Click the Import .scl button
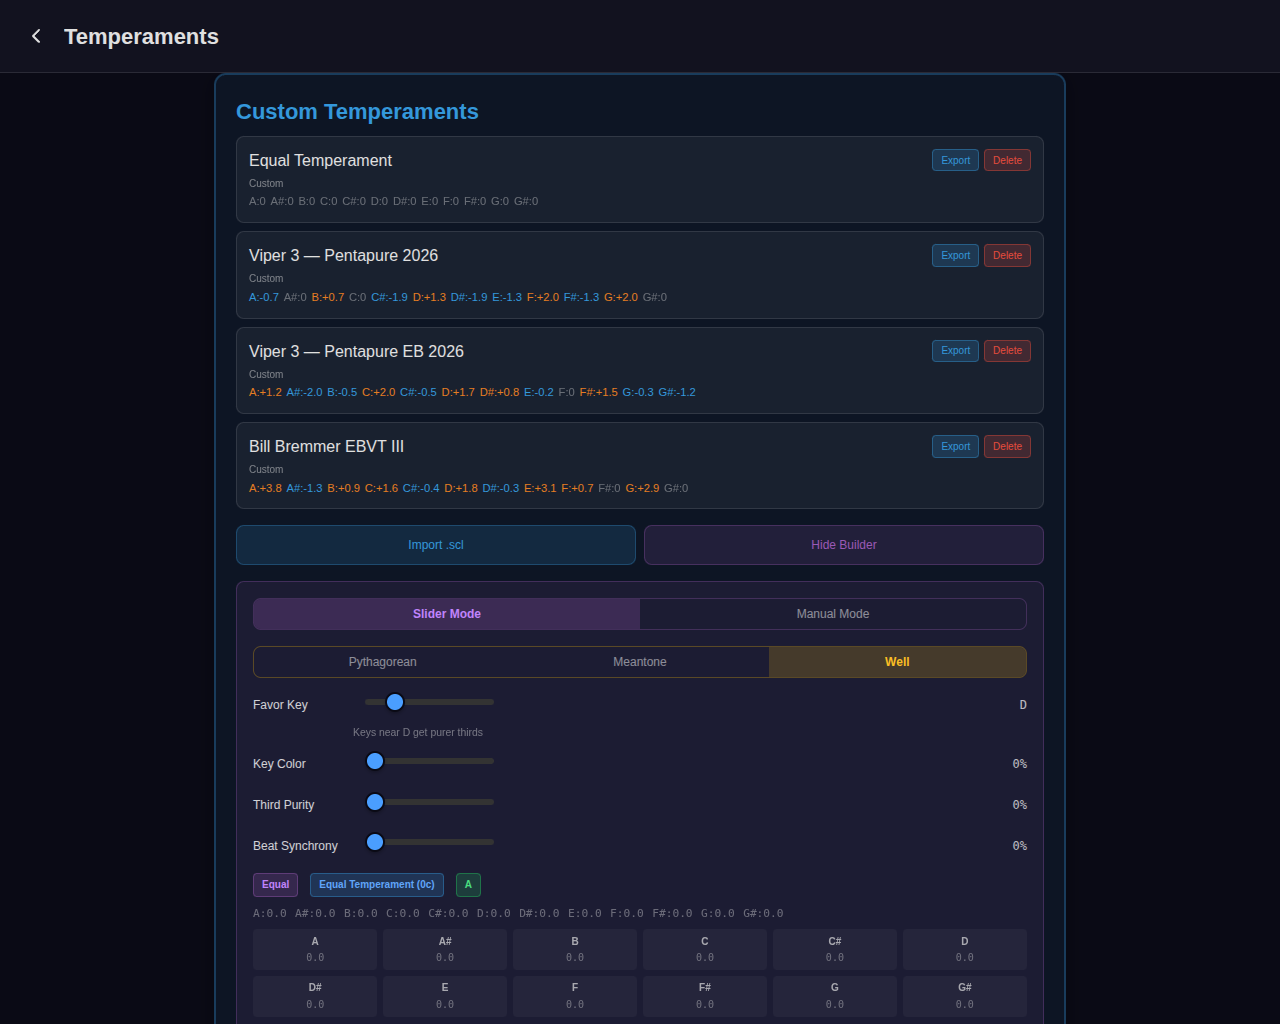1280x1024 pixels. 436,545
